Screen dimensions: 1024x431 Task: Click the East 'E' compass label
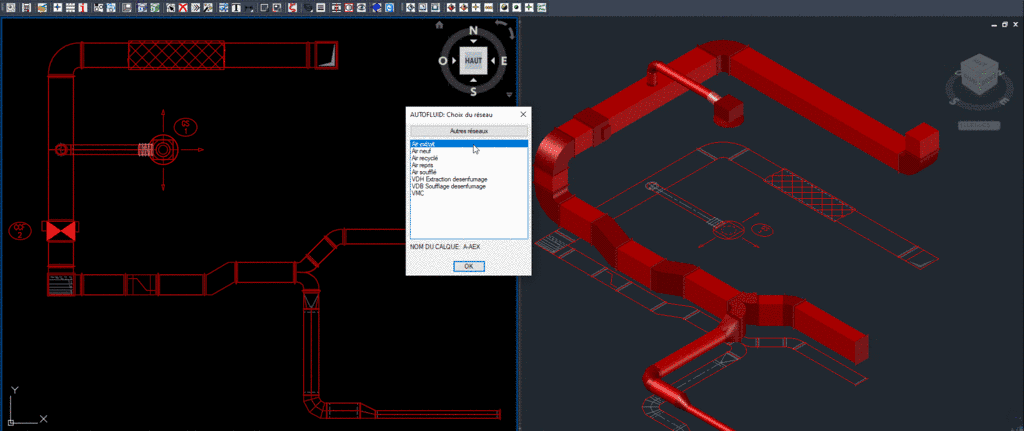click(x=504, y=61)
